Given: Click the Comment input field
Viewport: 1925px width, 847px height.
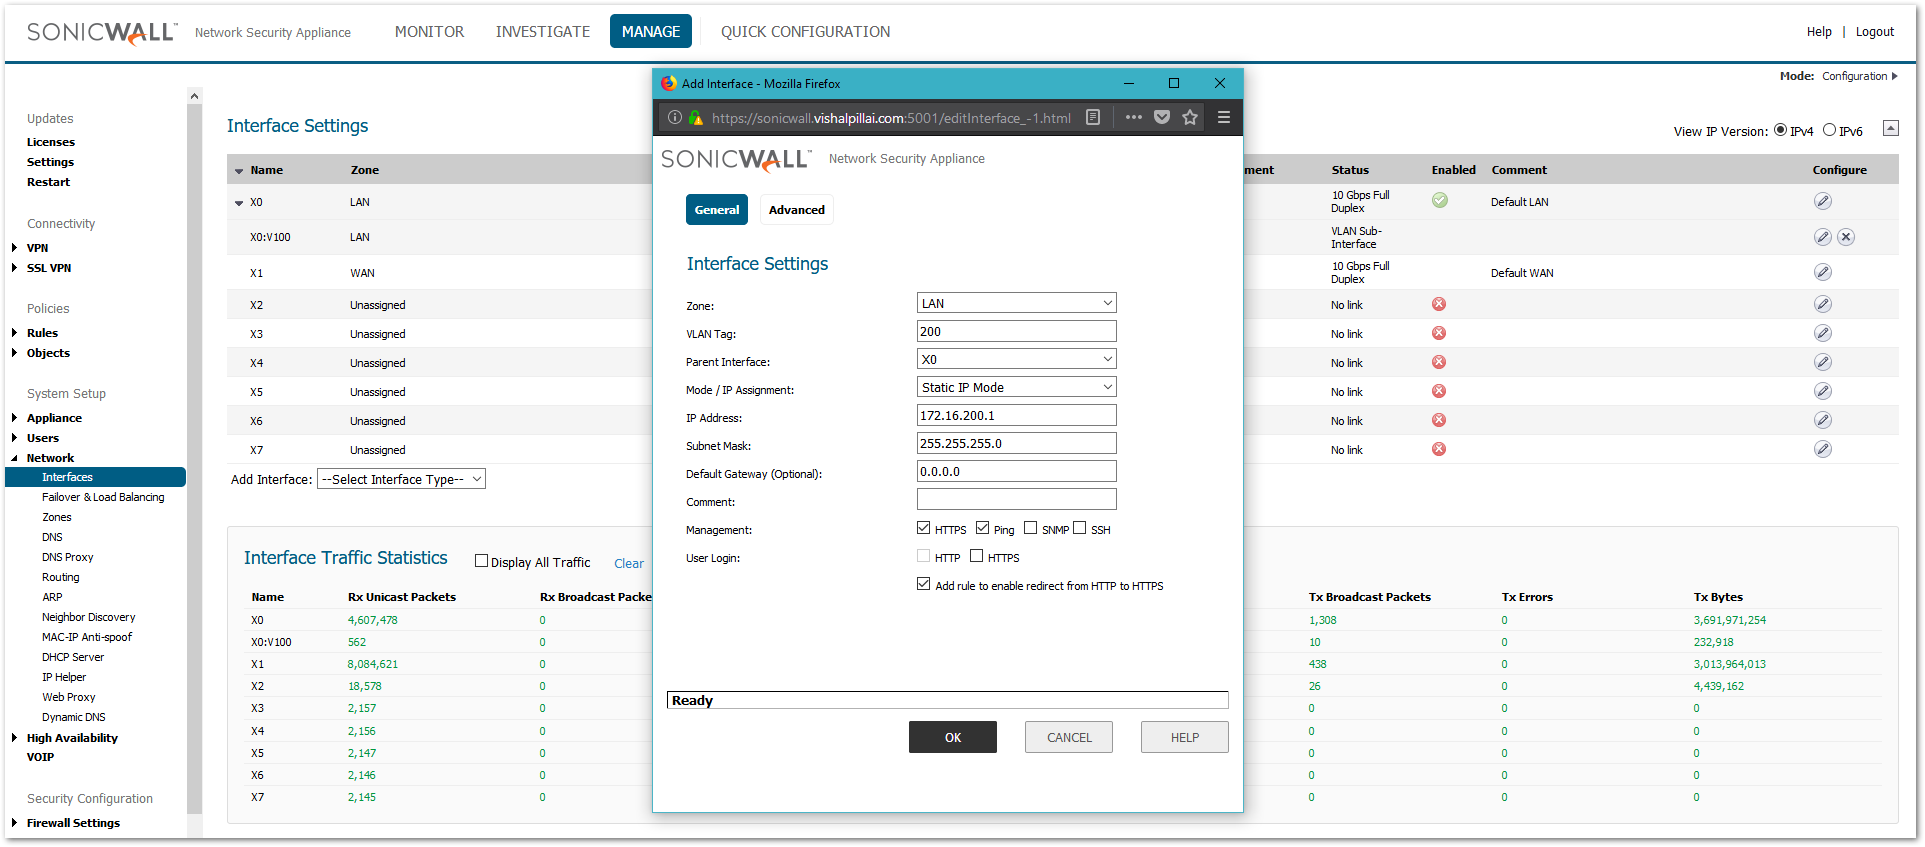Looking at the screenshot, I should [1016, 499].
